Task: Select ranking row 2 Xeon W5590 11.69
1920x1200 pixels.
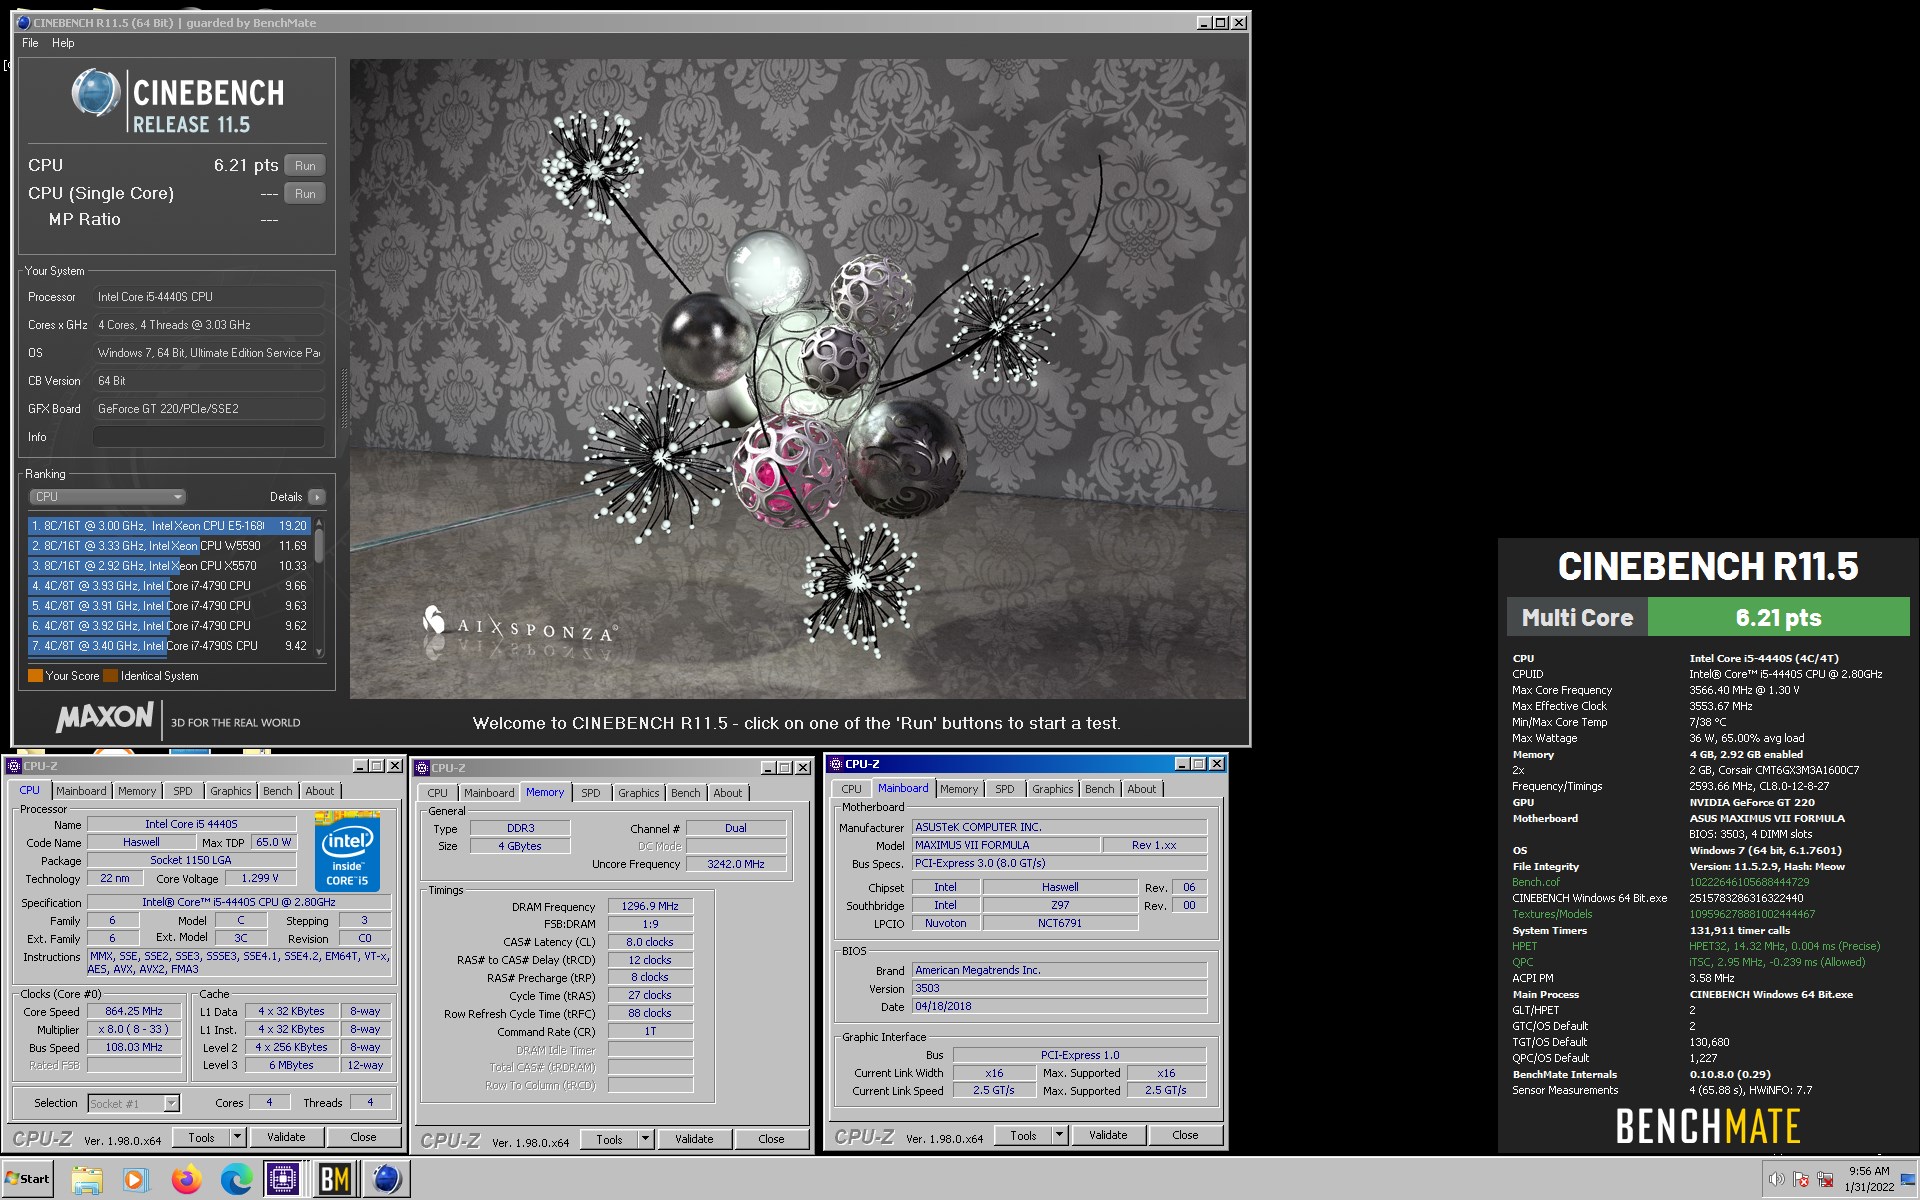Action: [x=169, y=546]
